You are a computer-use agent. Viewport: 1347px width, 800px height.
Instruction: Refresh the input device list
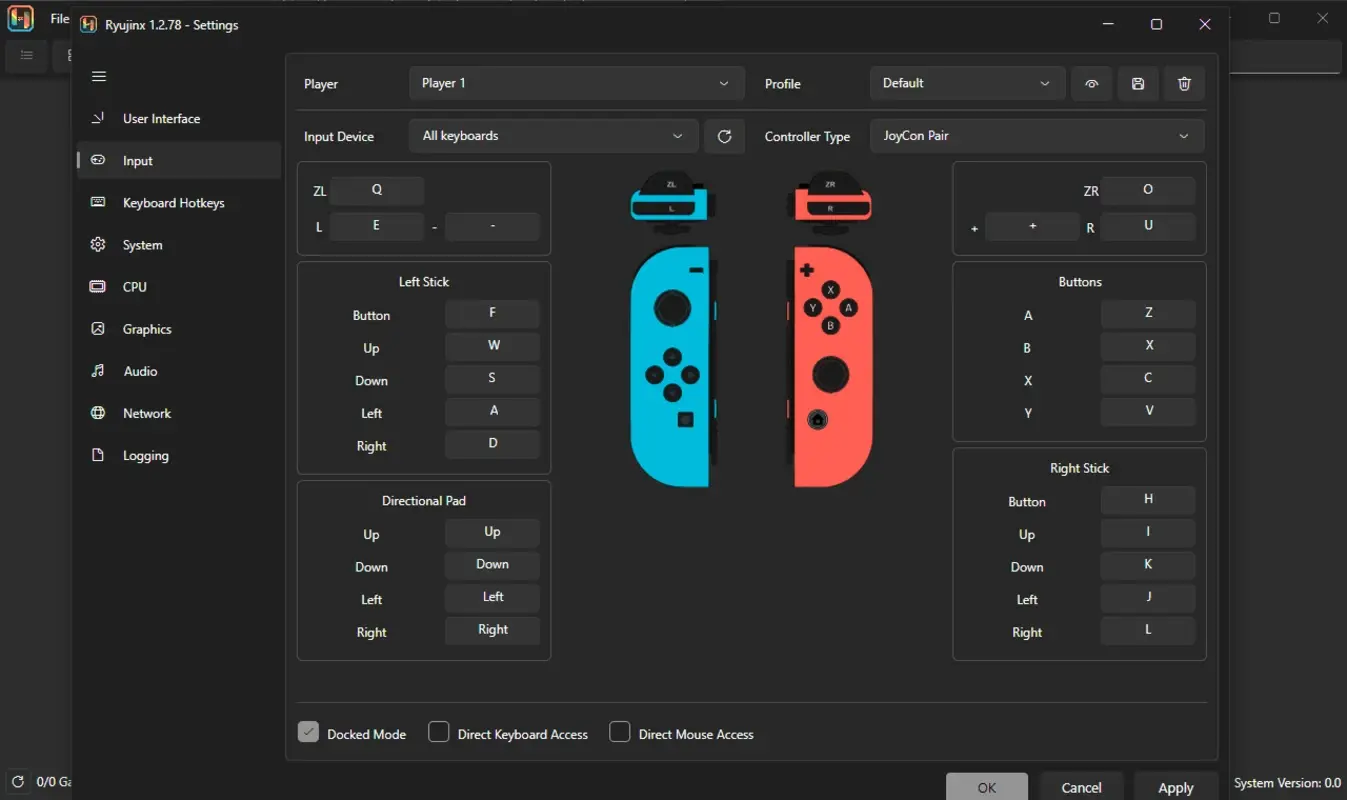click(724, 135)
